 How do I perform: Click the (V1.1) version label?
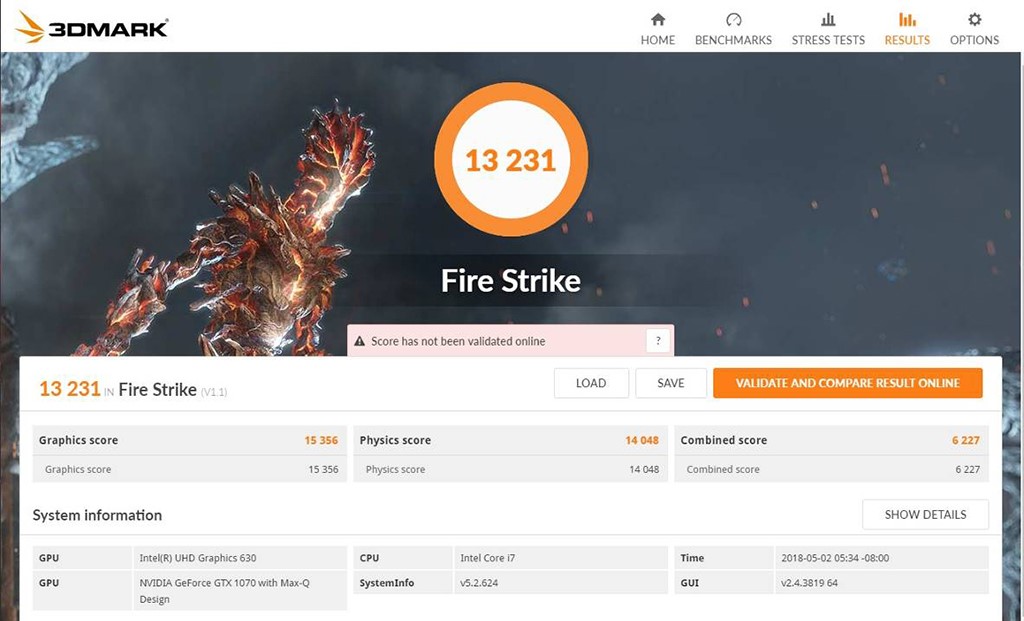[x=214, y=392]
